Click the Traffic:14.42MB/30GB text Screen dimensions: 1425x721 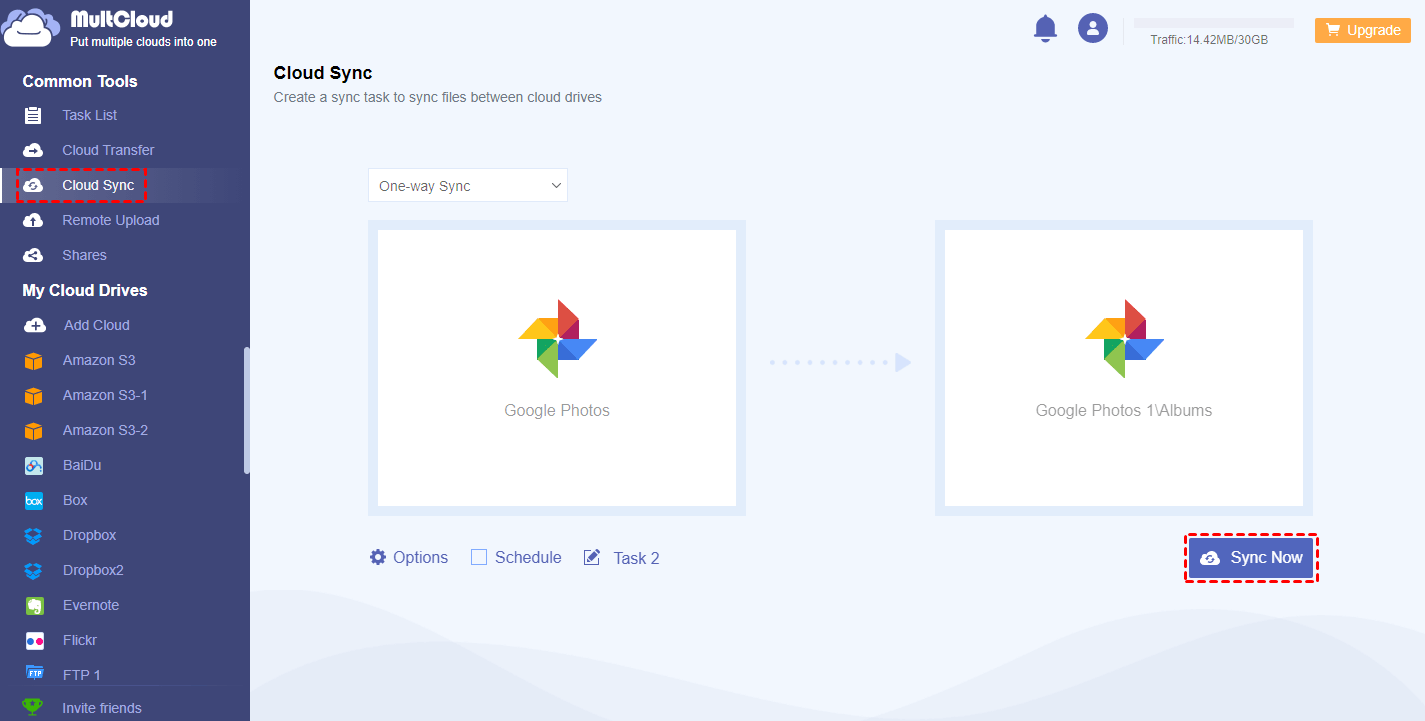tap(1209, 40)
